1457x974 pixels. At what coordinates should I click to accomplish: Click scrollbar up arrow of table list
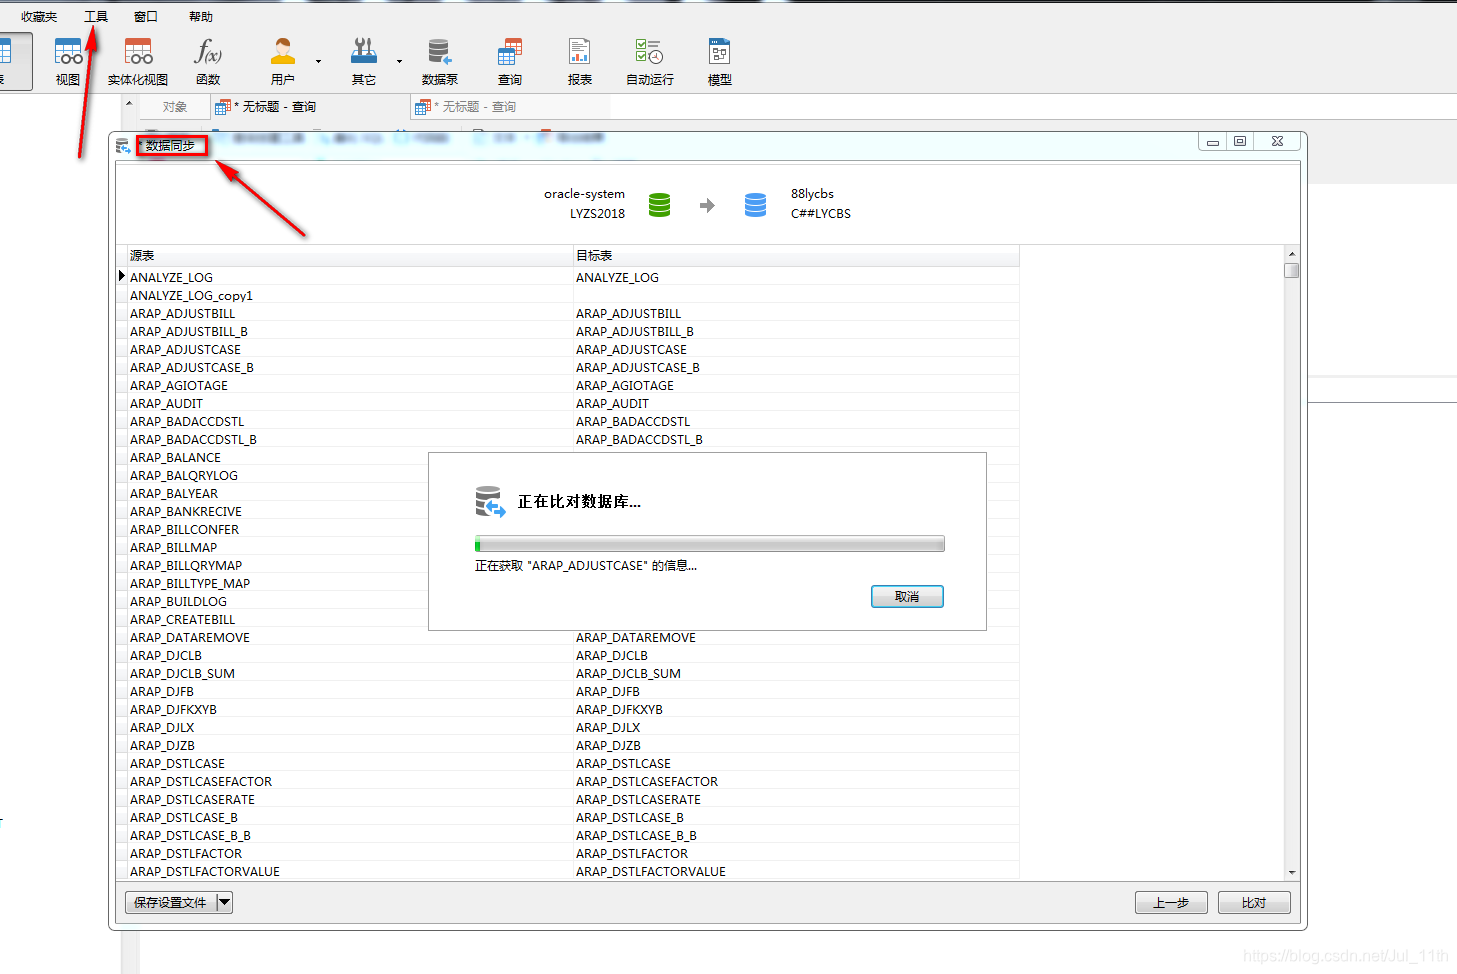pos(1292,254)
